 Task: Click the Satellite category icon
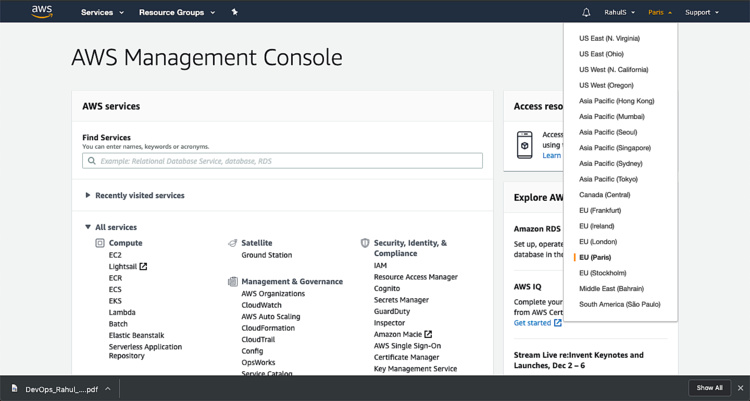pyautogui.click(x=232, y=243)
